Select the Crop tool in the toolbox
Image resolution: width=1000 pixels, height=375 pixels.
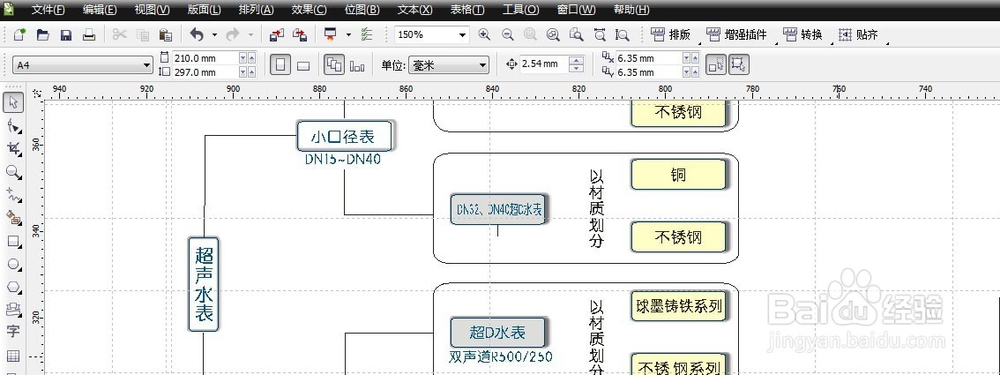pyautogui.click(x=13, y=149)
